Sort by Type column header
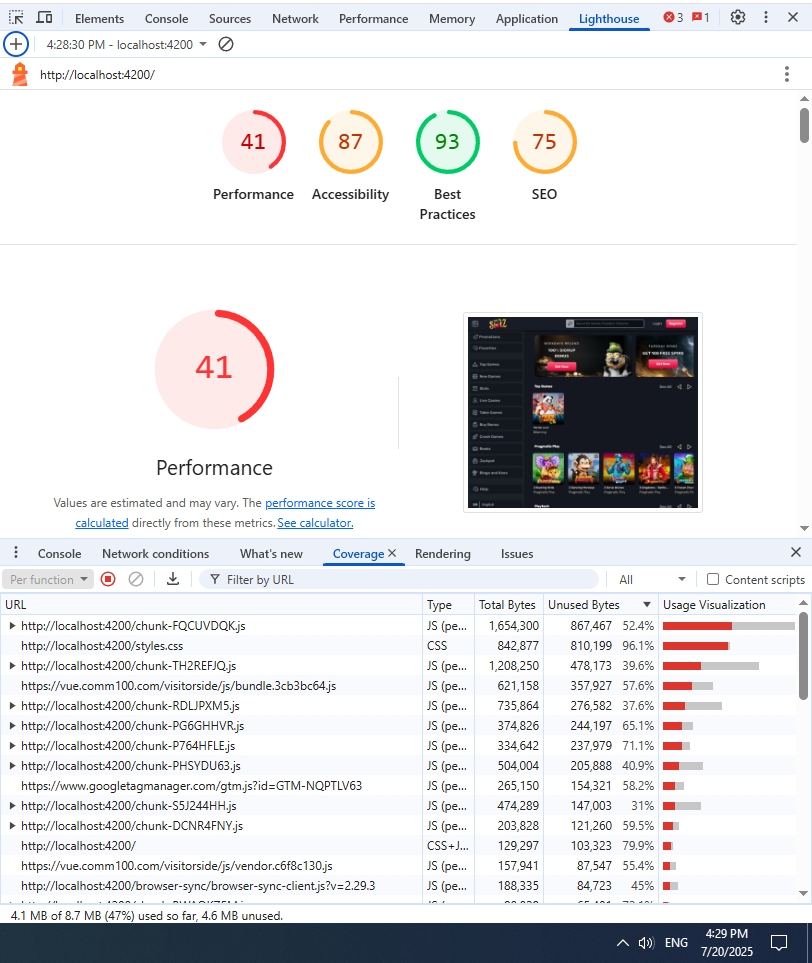This screenshot has height=963, width=812. coord(448,604)
